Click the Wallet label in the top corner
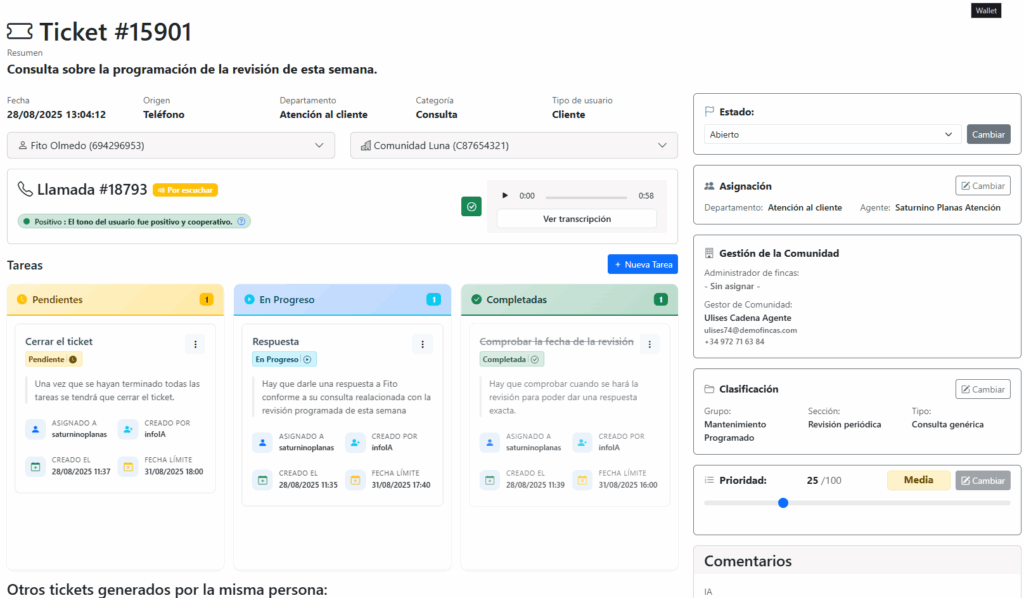The width and height of the screenshot is (1024, 598). click(986, 11)
